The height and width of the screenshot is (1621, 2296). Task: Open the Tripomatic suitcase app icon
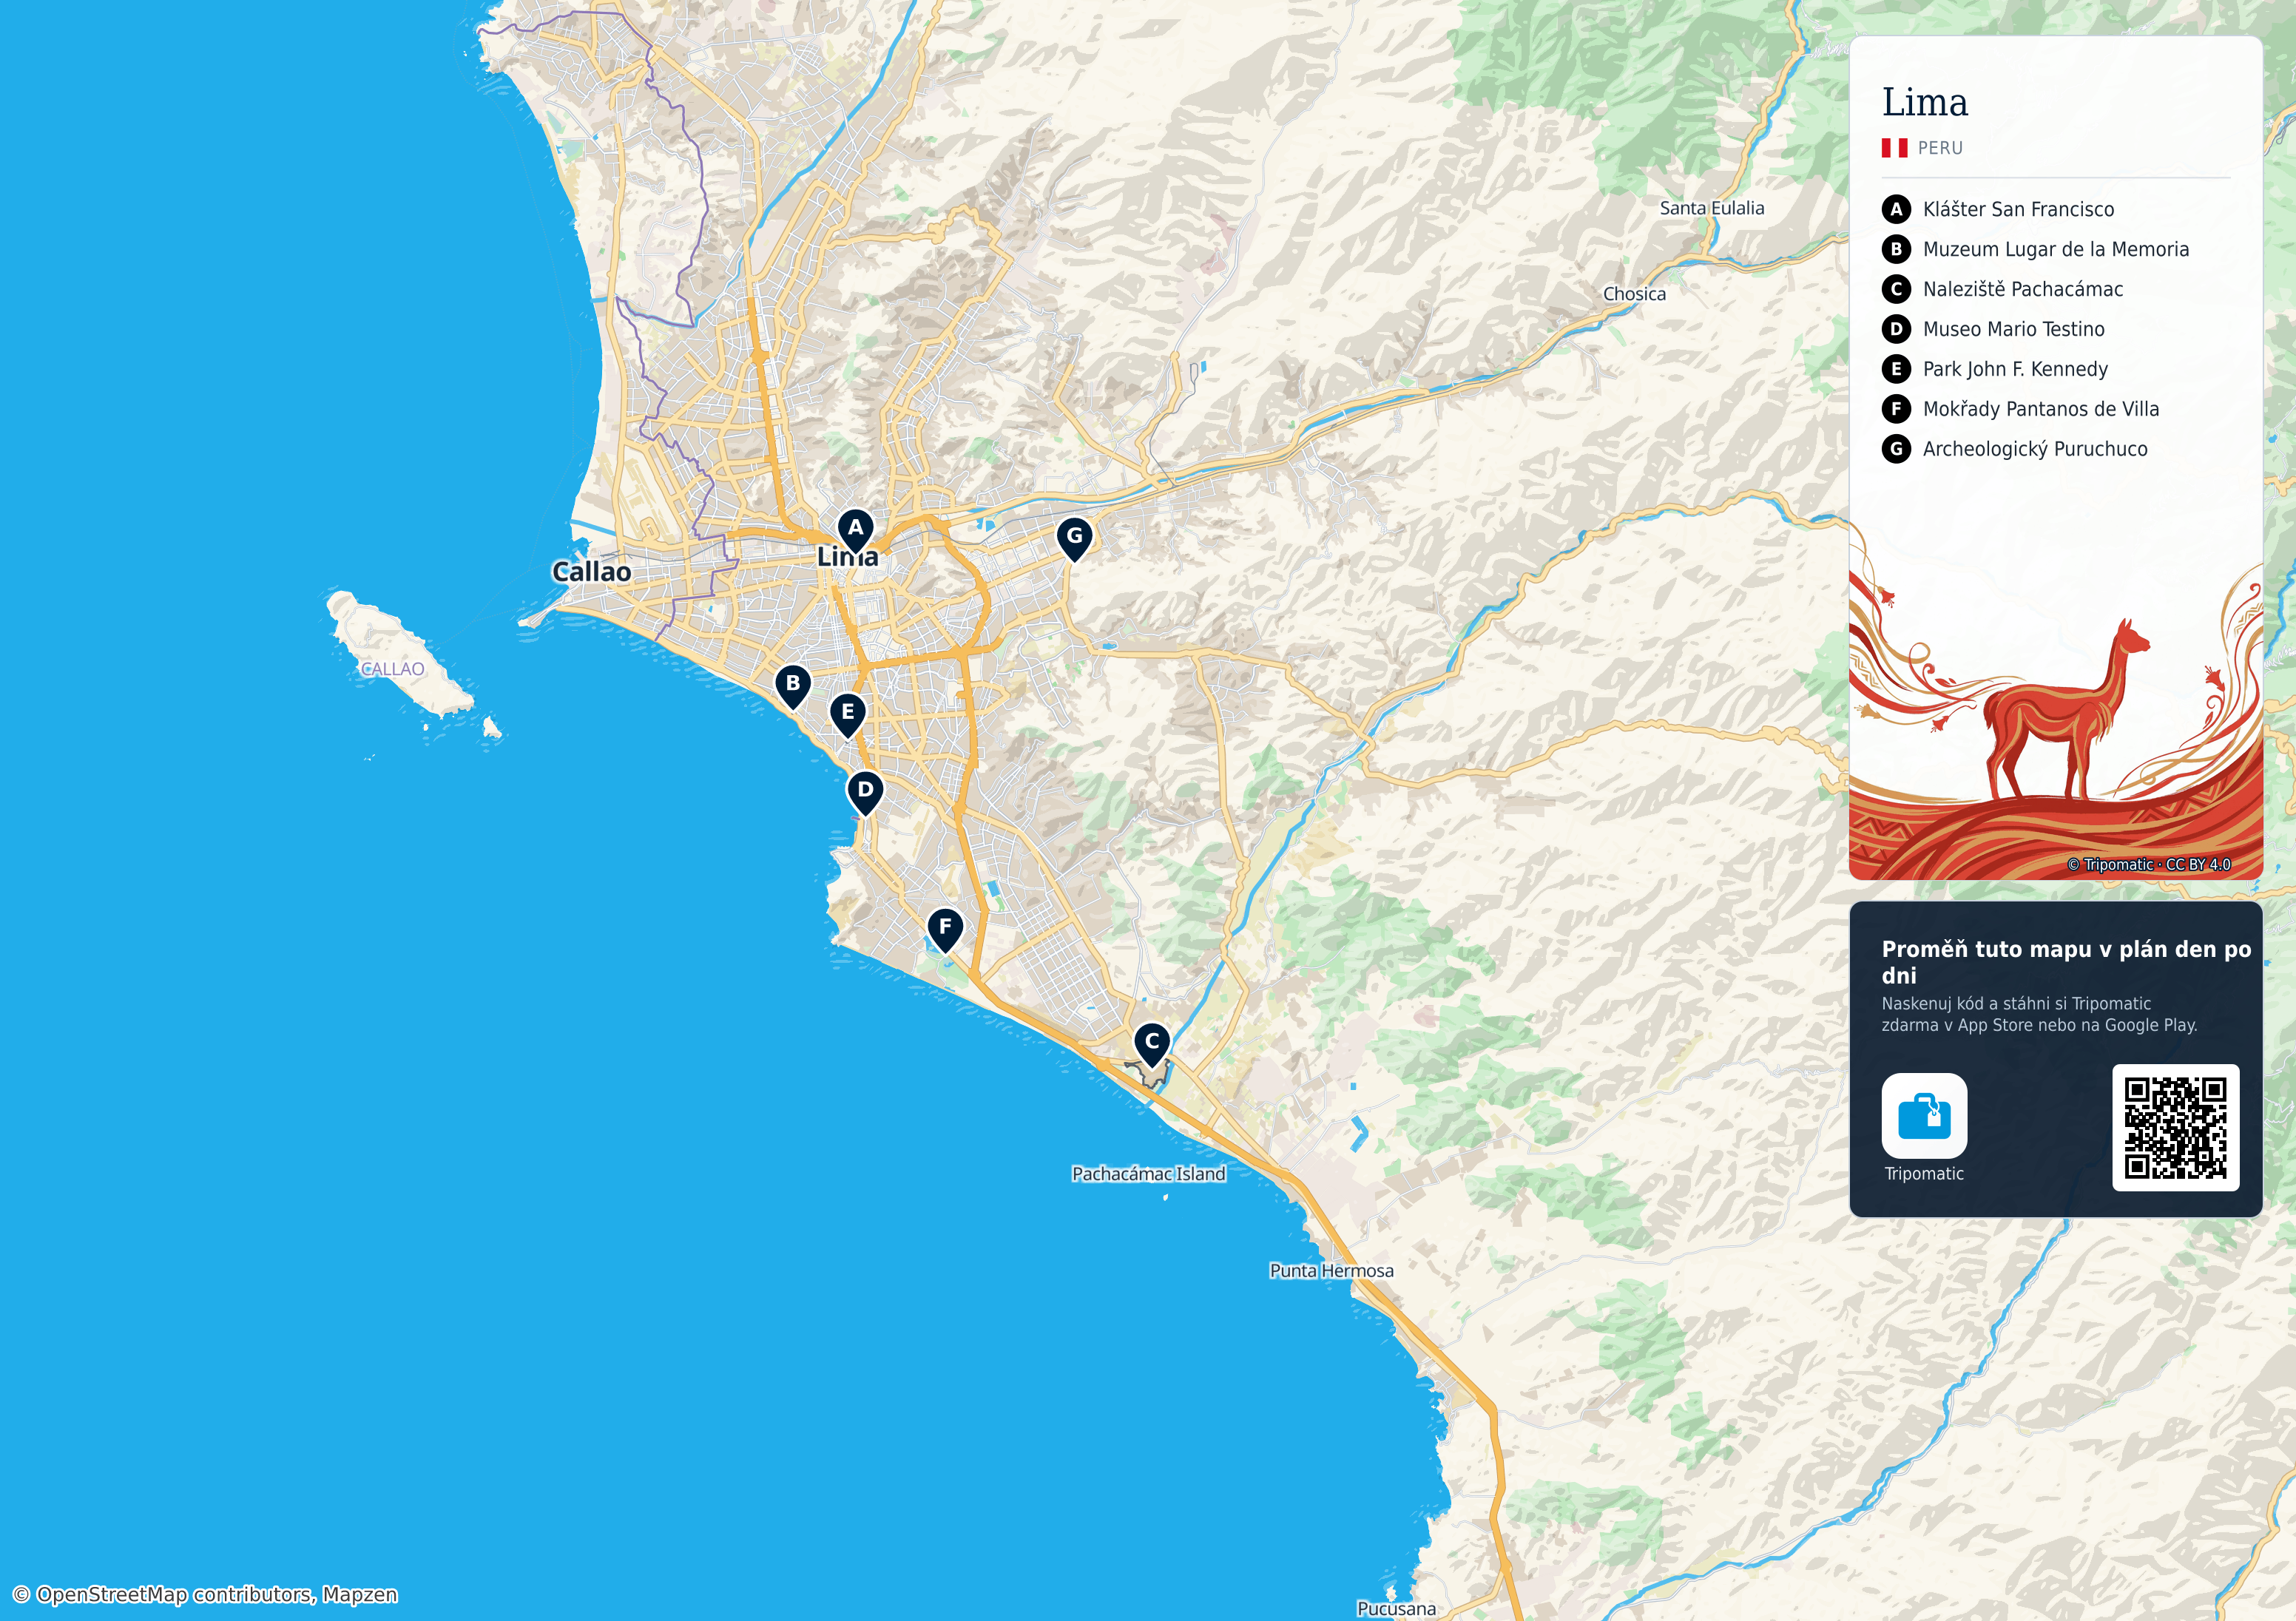tap(1924, 1115)
